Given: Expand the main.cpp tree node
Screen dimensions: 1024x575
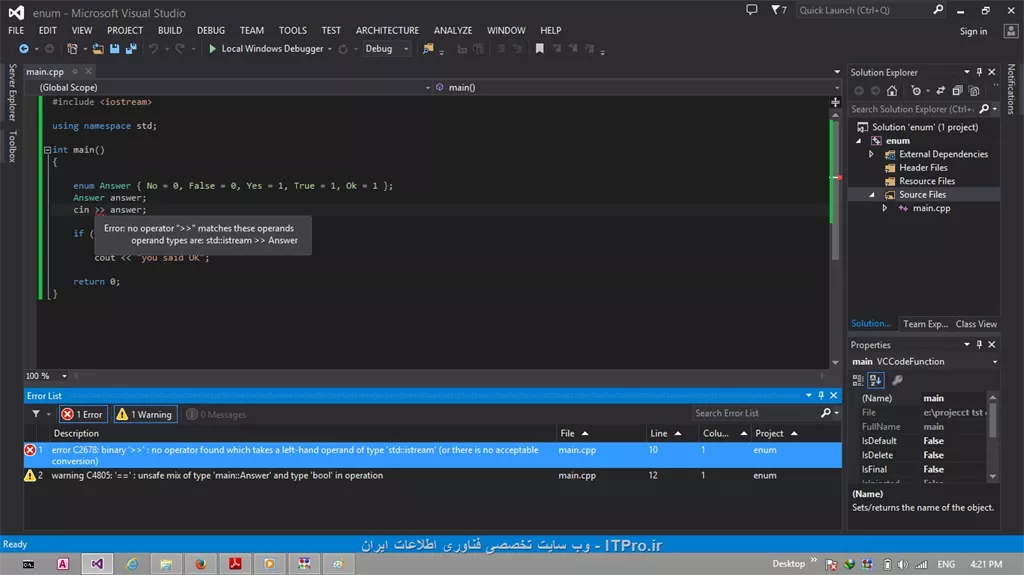Looking at the screenshot, I should click(885, 208).
